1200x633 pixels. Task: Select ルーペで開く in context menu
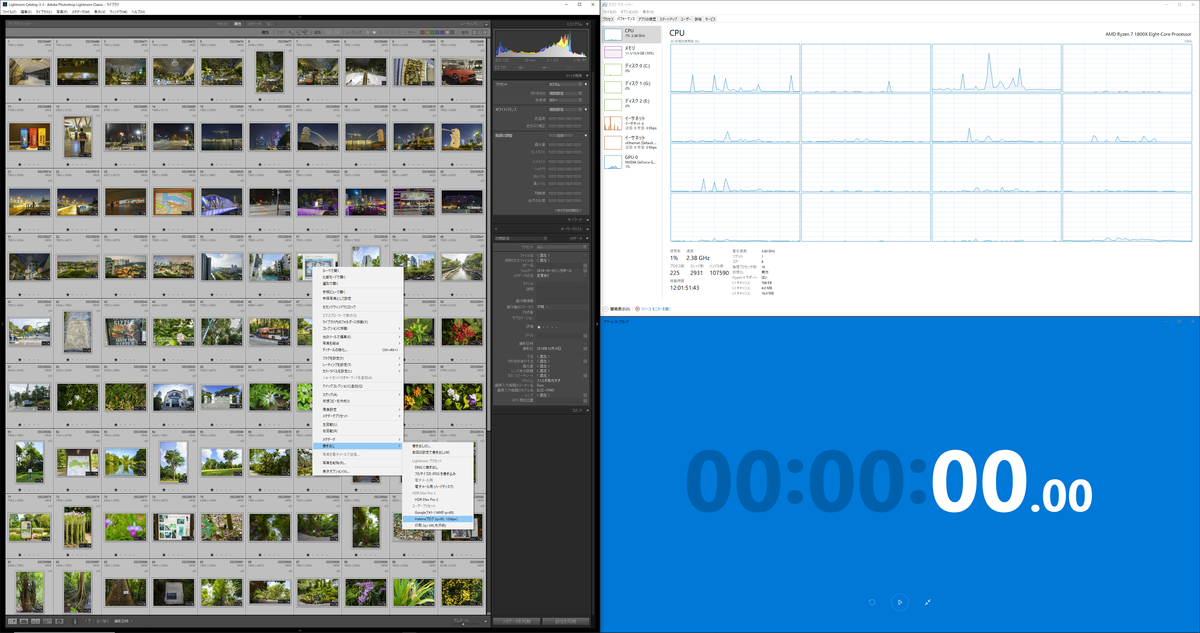pos(358,269)
